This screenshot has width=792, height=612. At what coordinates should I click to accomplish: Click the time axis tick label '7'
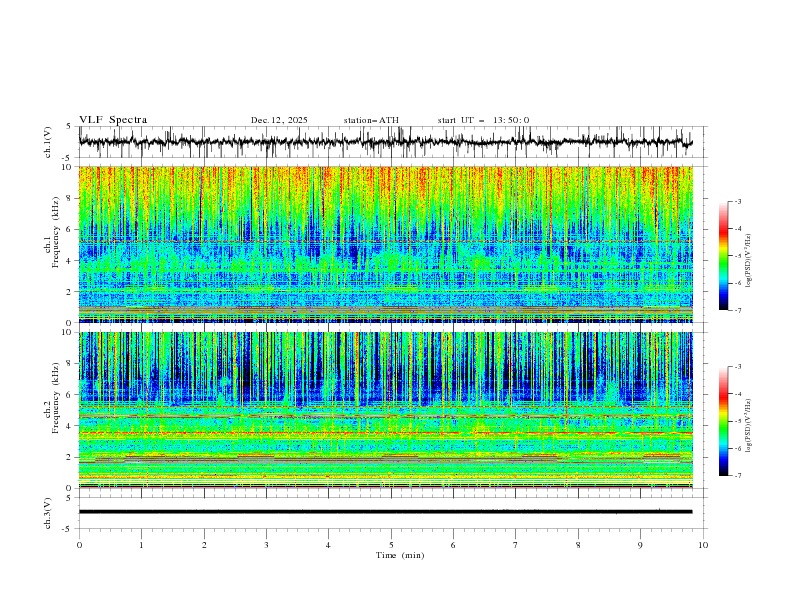[516, 545]
